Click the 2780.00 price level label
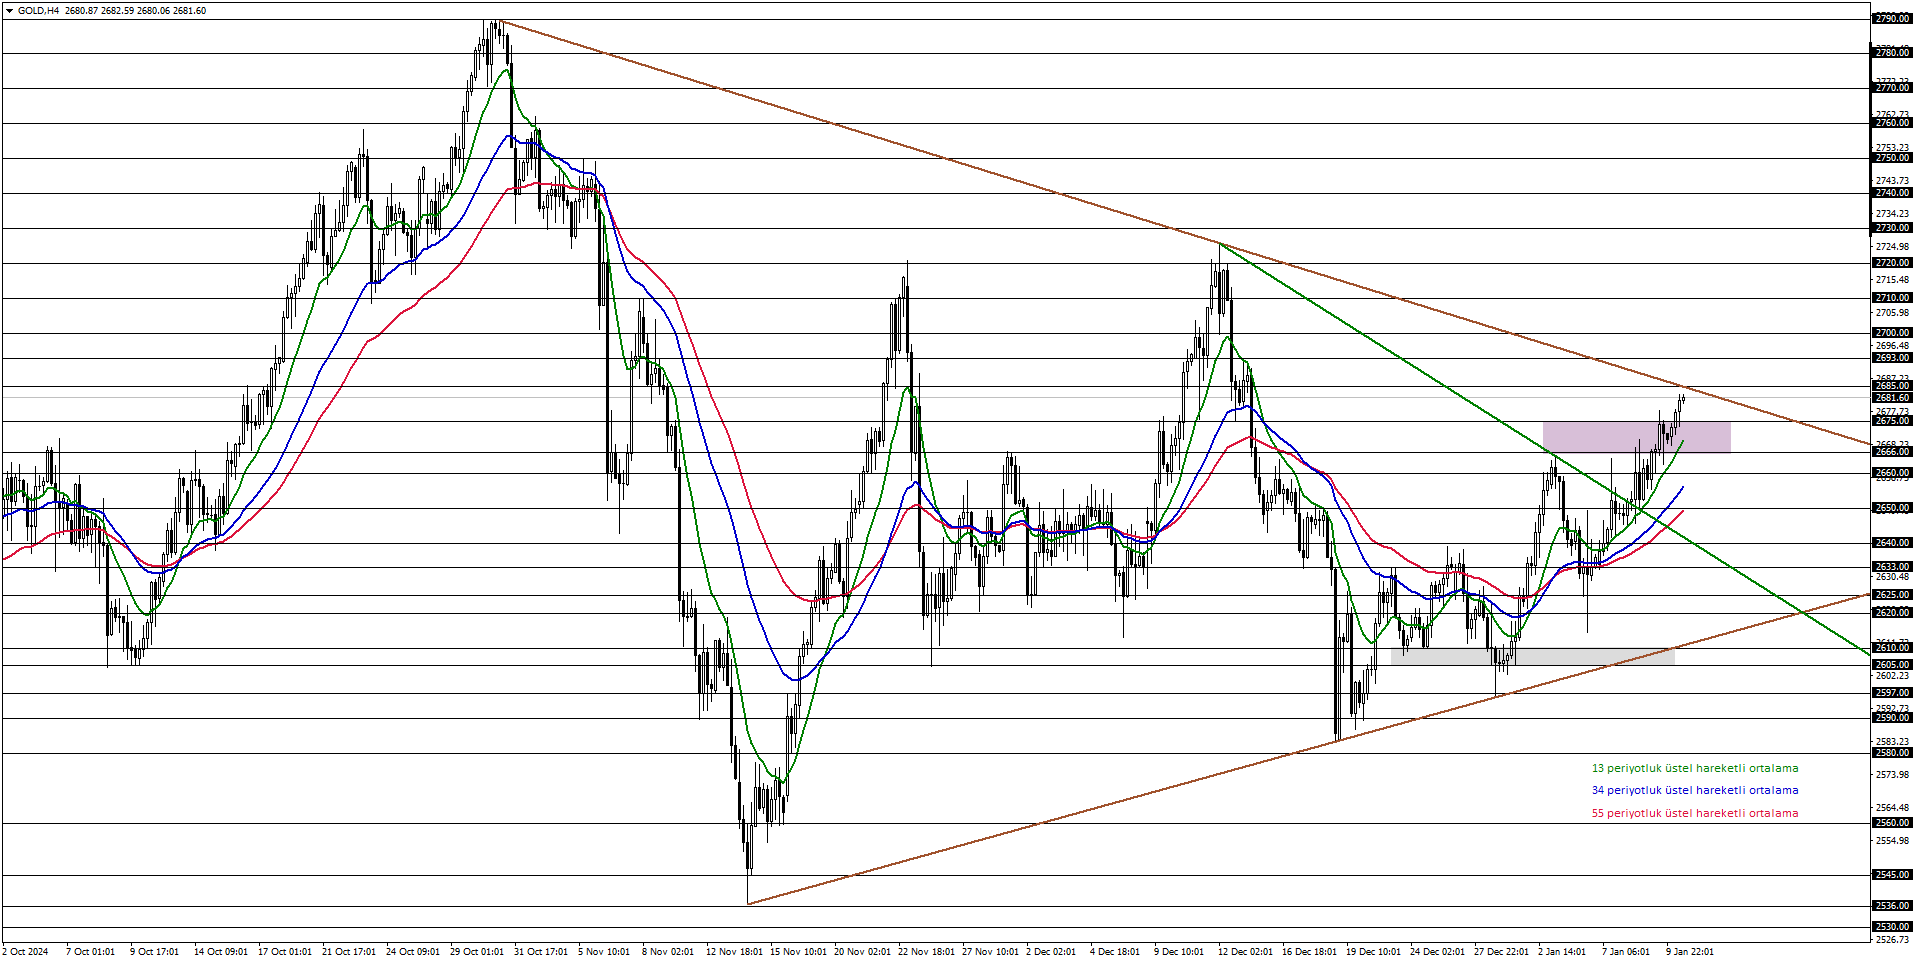 pos(1892,53)
